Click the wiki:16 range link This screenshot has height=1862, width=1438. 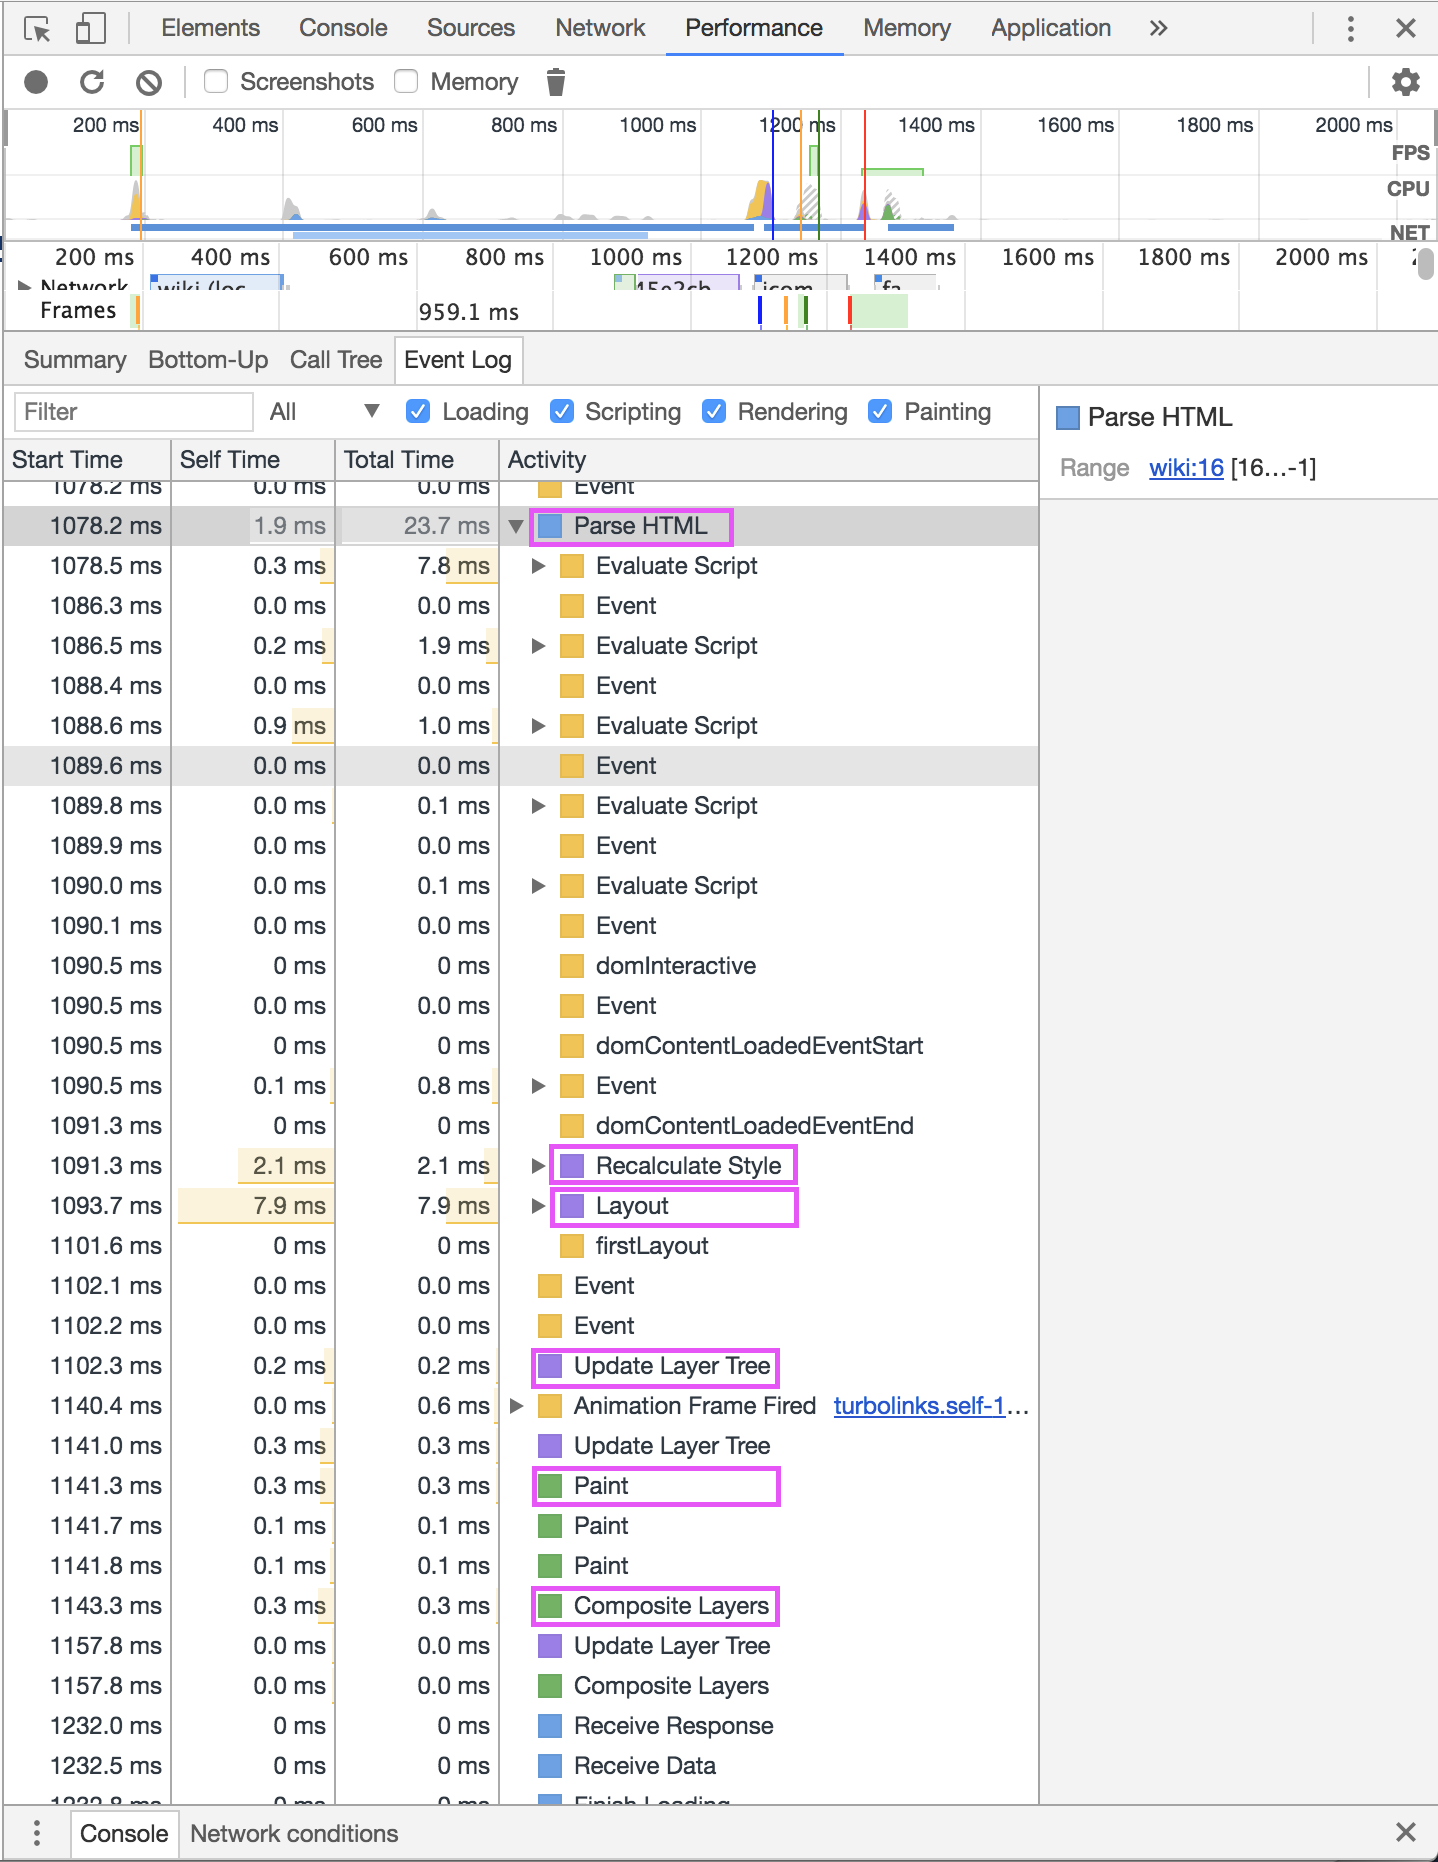click(x=1186, y=468)
